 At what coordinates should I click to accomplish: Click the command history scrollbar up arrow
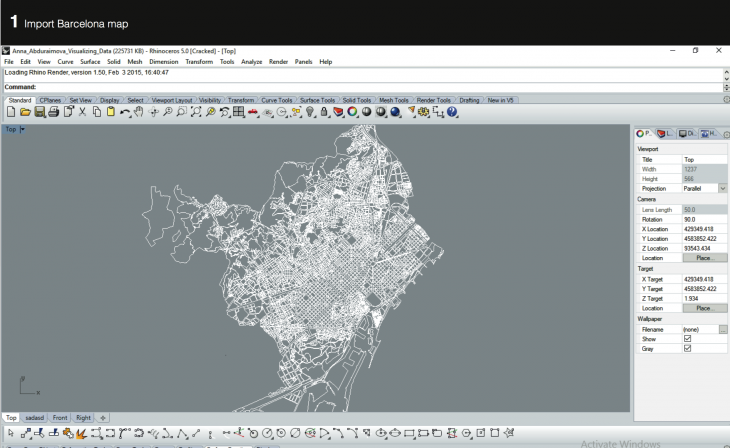click(x=726, y=72)
